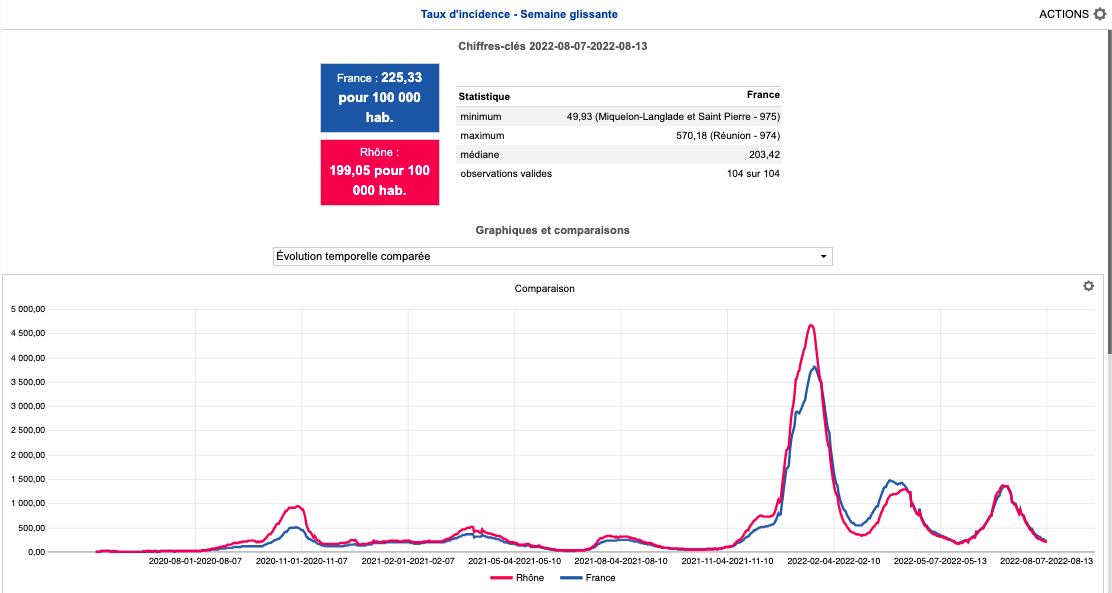Expand the Évolution temporelle comparée dropdown

coord(552,256)
